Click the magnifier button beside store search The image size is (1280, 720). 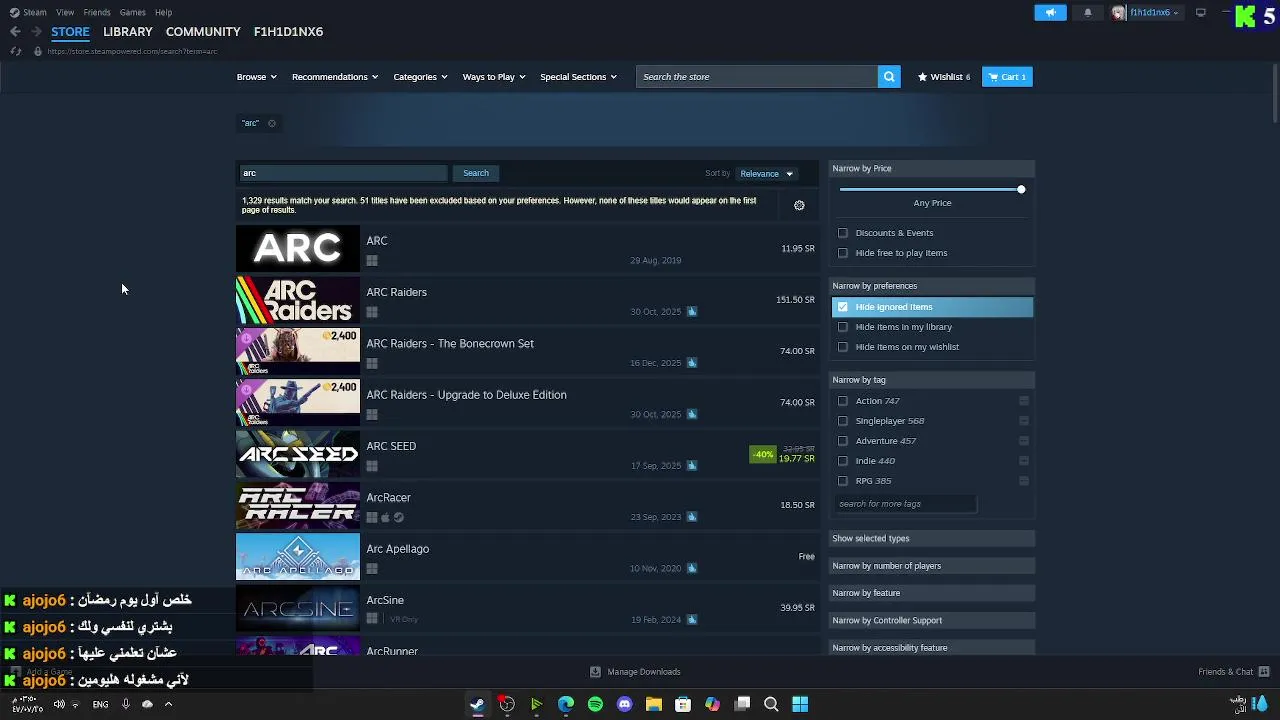click(x=888, y=77)
